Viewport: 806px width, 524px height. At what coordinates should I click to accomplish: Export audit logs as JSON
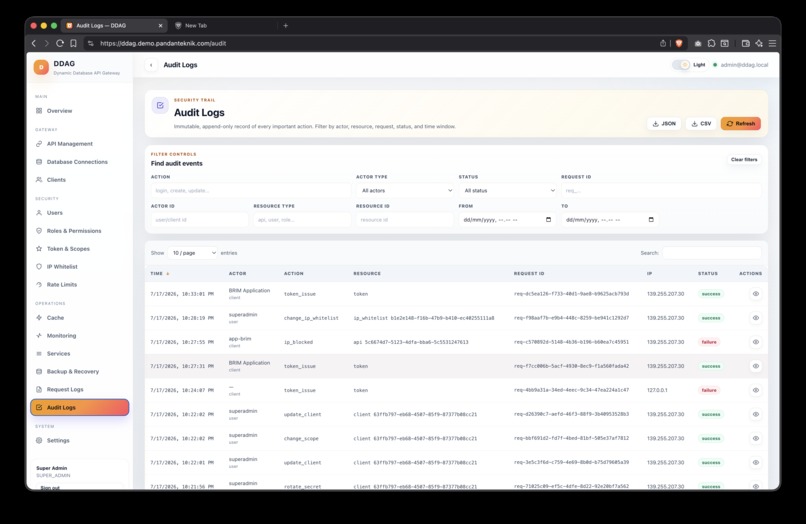[x=664, y=123]
